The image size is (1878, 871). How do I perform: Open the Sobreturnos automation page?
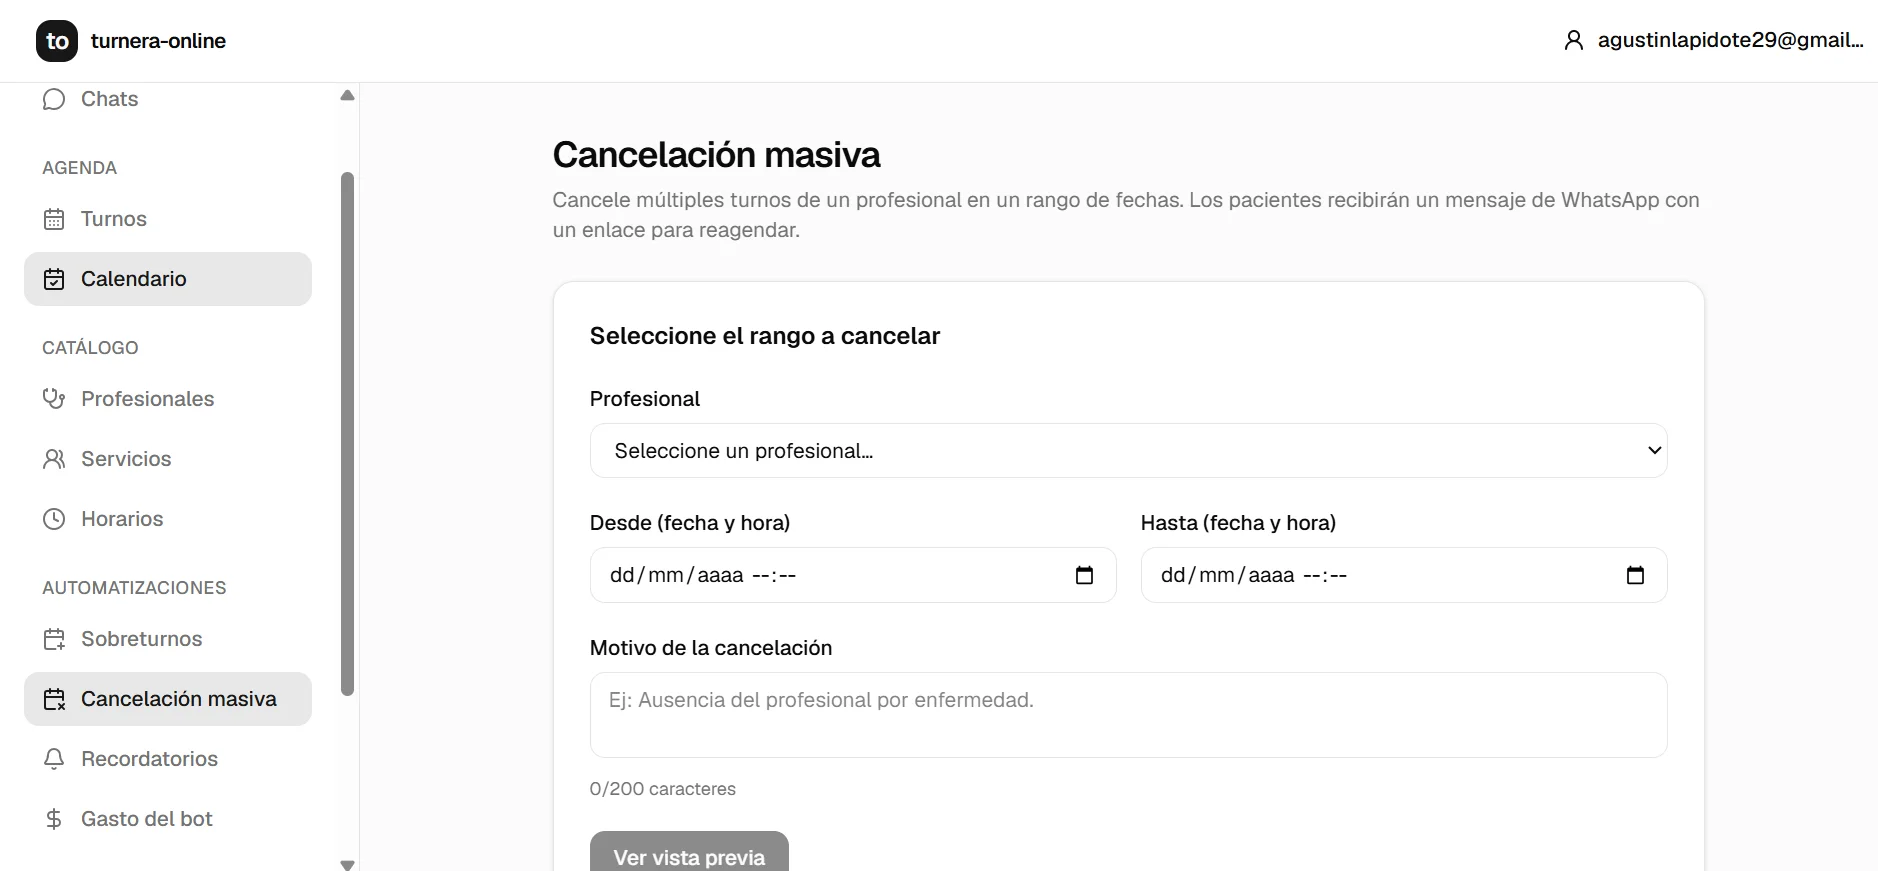point(168,639)
